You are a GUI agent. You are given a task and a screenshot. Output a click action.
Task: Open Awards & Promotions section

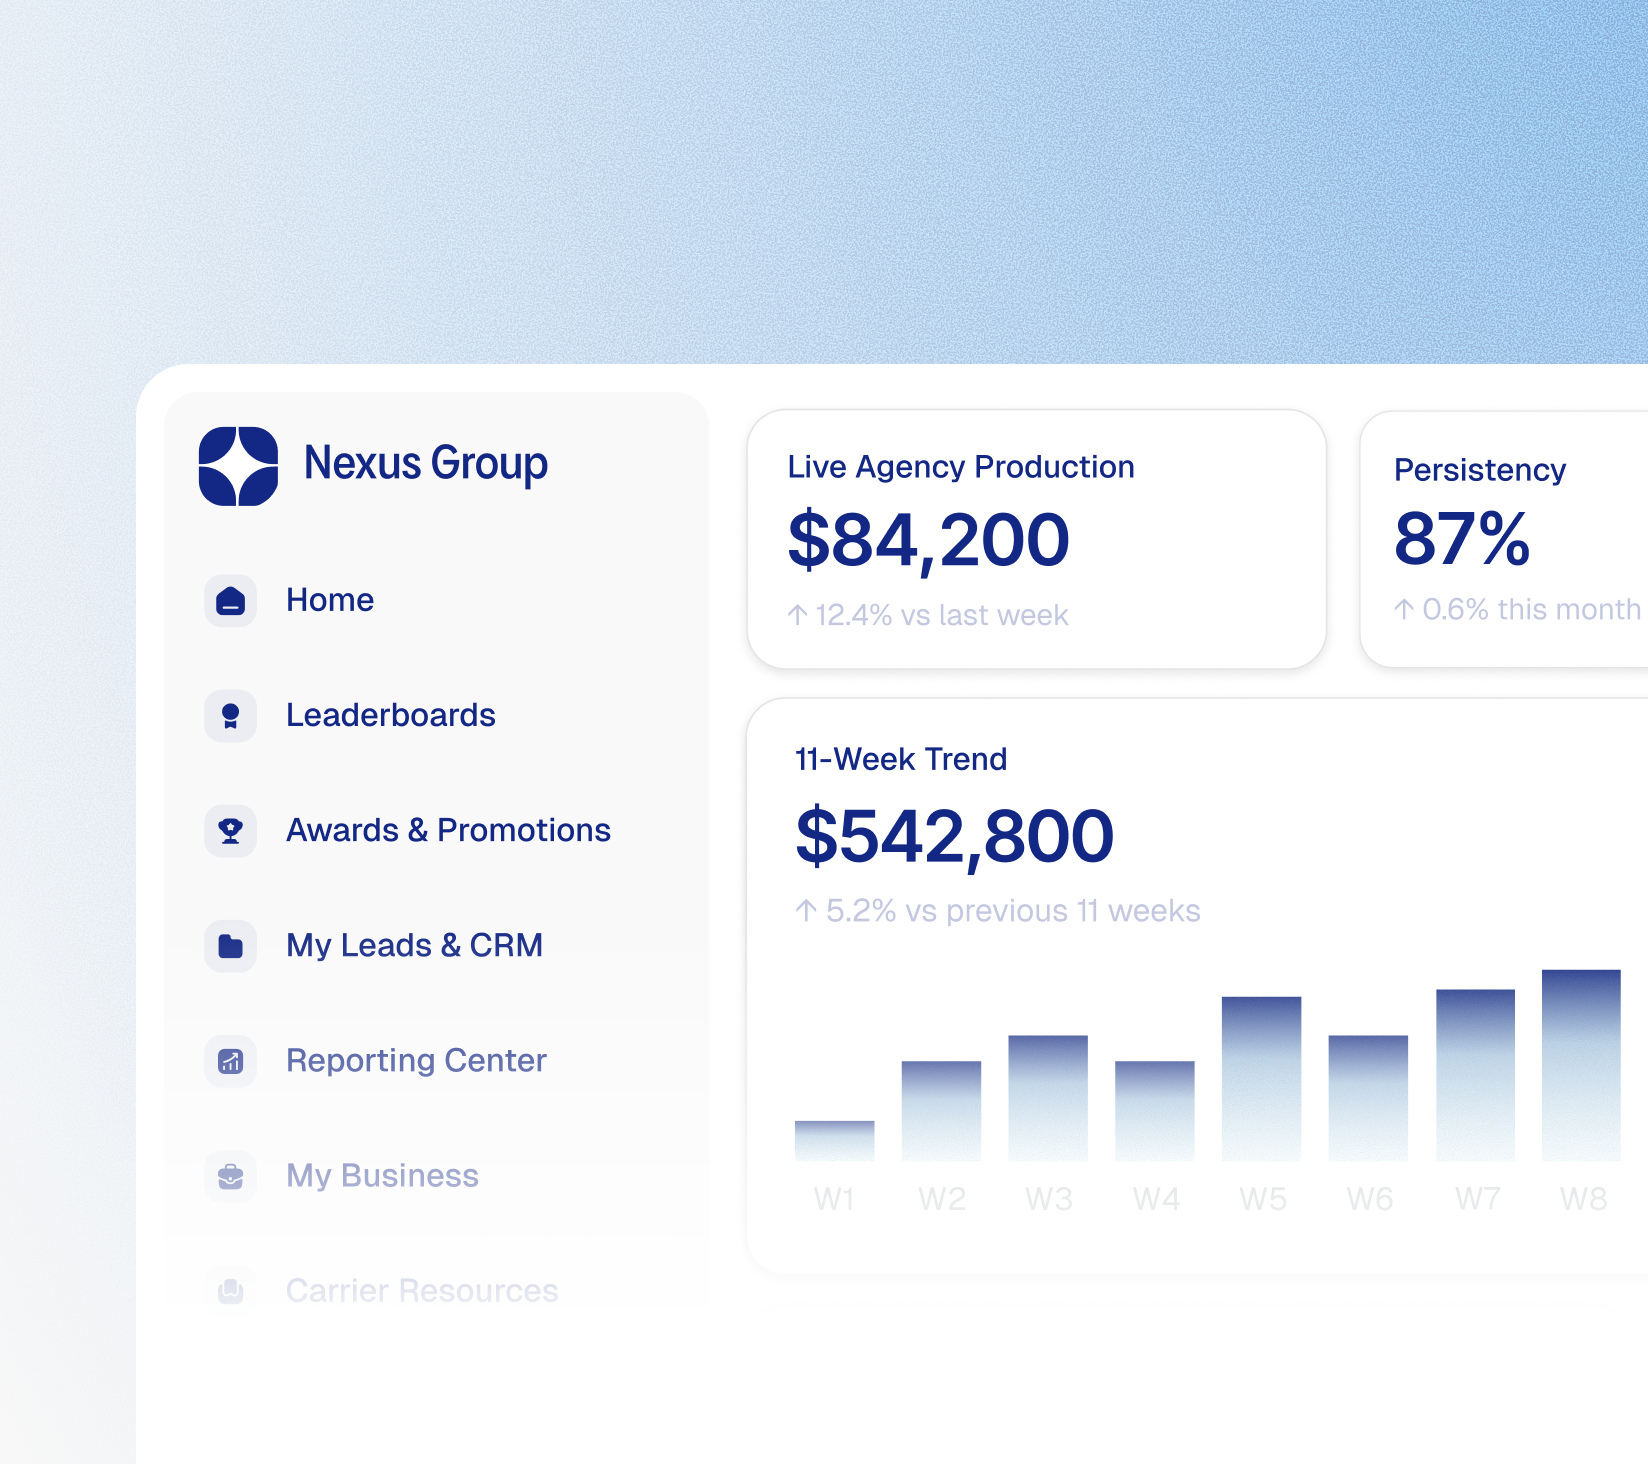coord(448,830)
